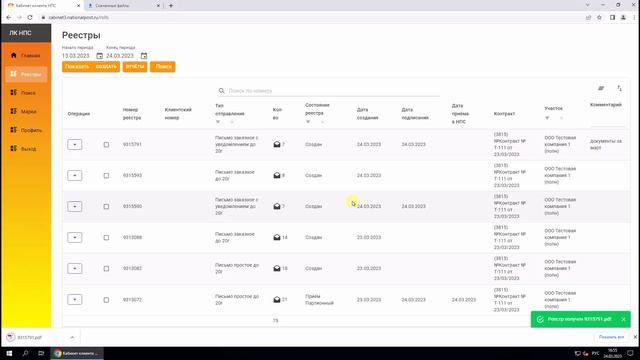Click envelope icon in row 9315593

pos(277,176)
